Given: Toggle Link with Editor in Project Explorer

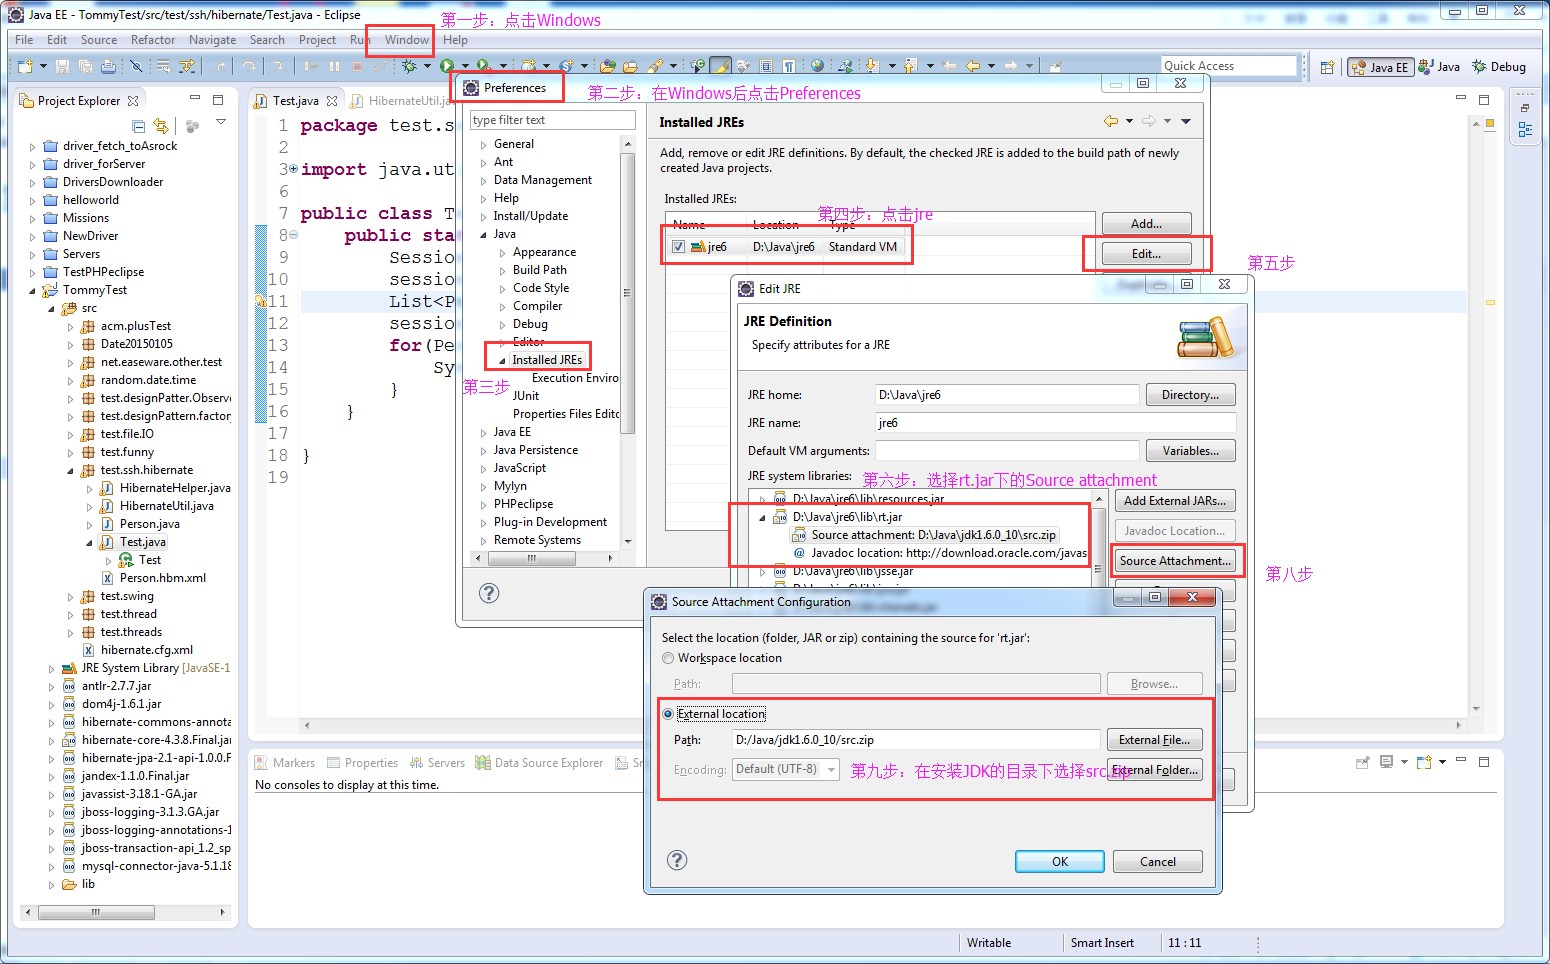Looking at the screenshot, I should tap(161, 126).
